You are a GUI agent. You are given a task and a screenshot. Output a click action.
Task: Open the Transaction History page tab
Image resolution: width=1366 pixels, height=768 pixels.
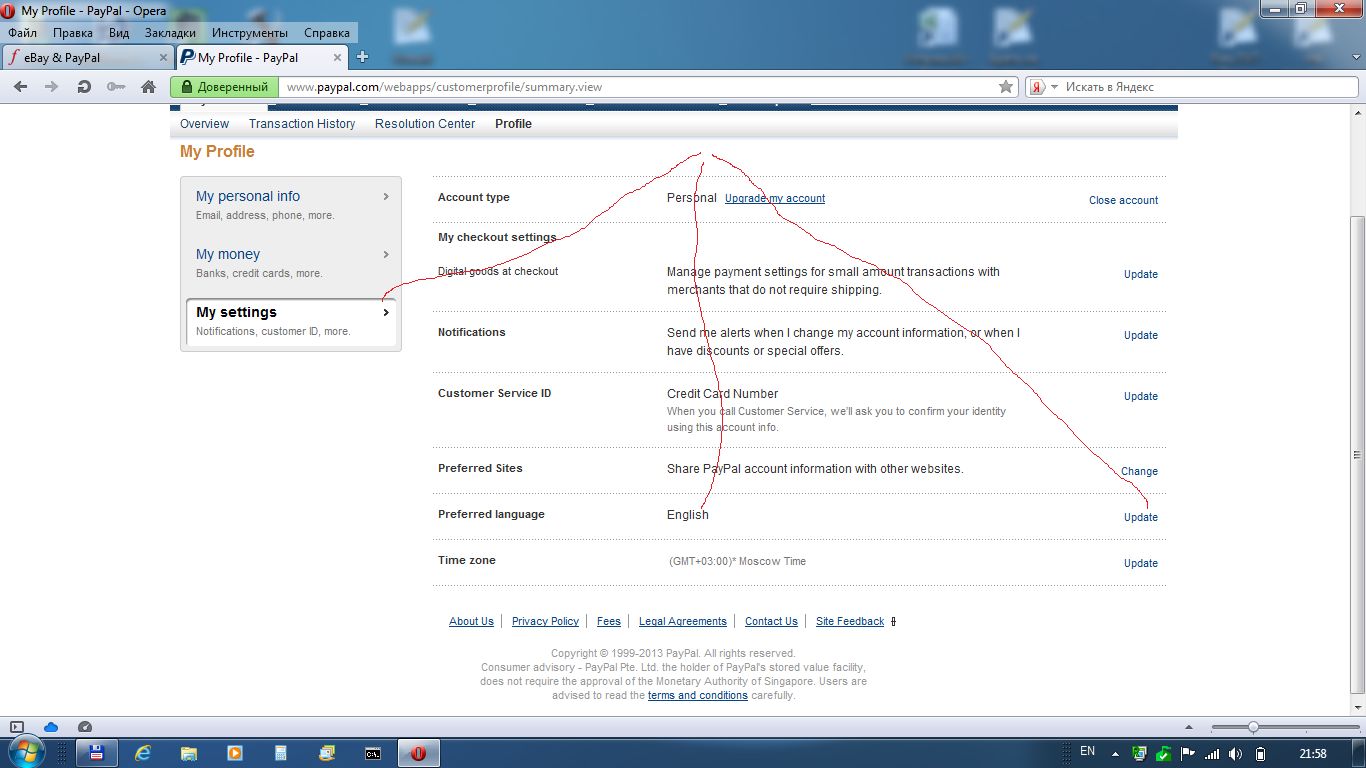point(301,124)
